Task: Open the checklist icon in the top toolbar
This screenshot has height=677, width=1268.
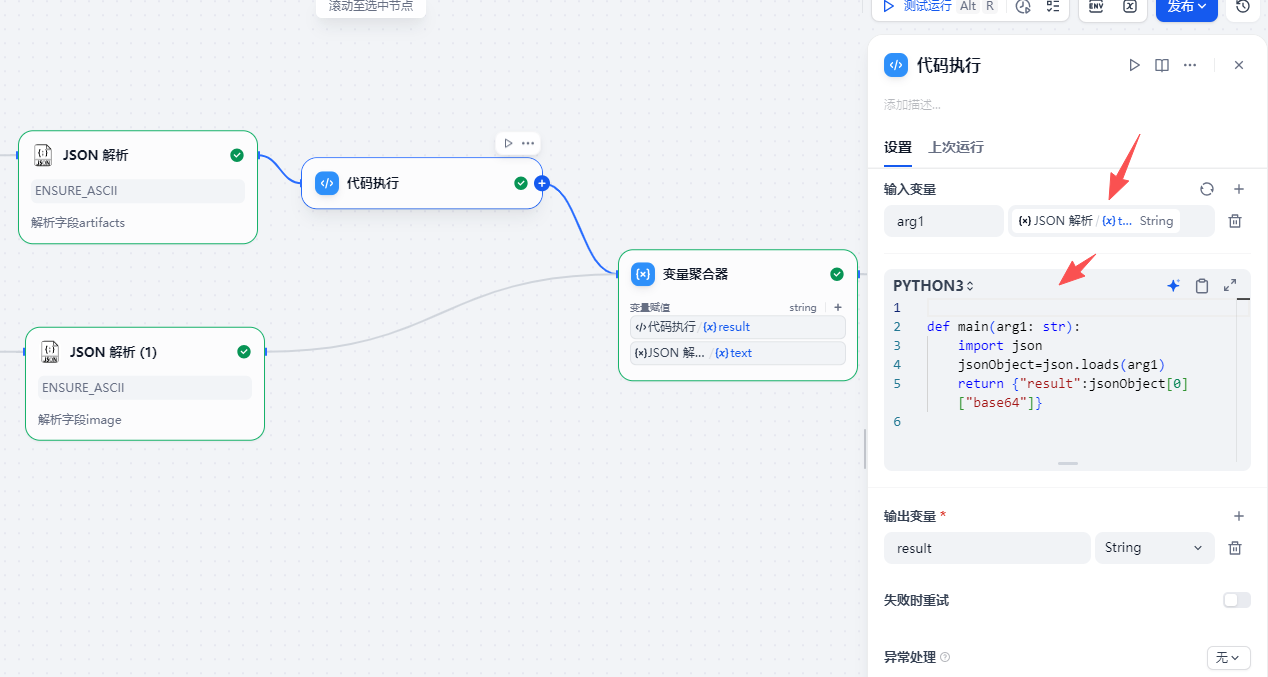Action: [x=1052, y=6]
